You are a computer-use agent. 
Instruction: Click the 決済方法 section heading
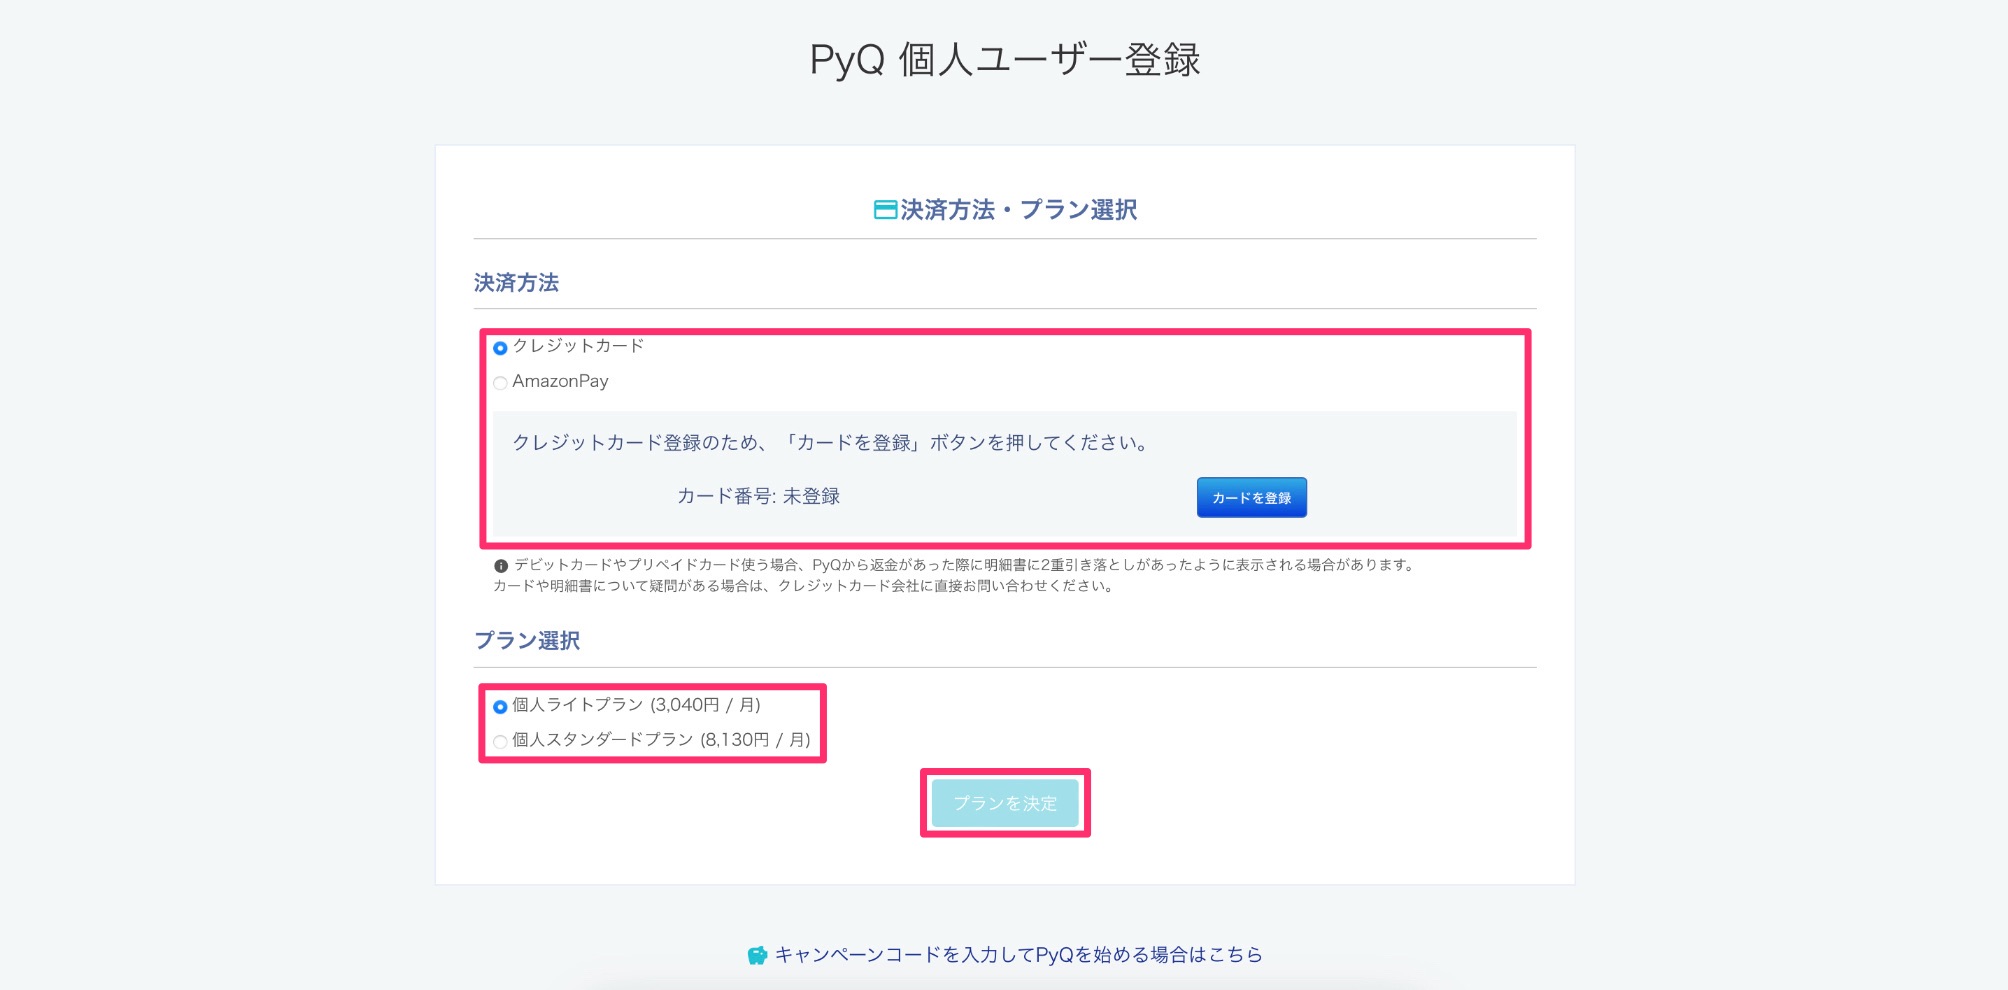click(518, 283)
